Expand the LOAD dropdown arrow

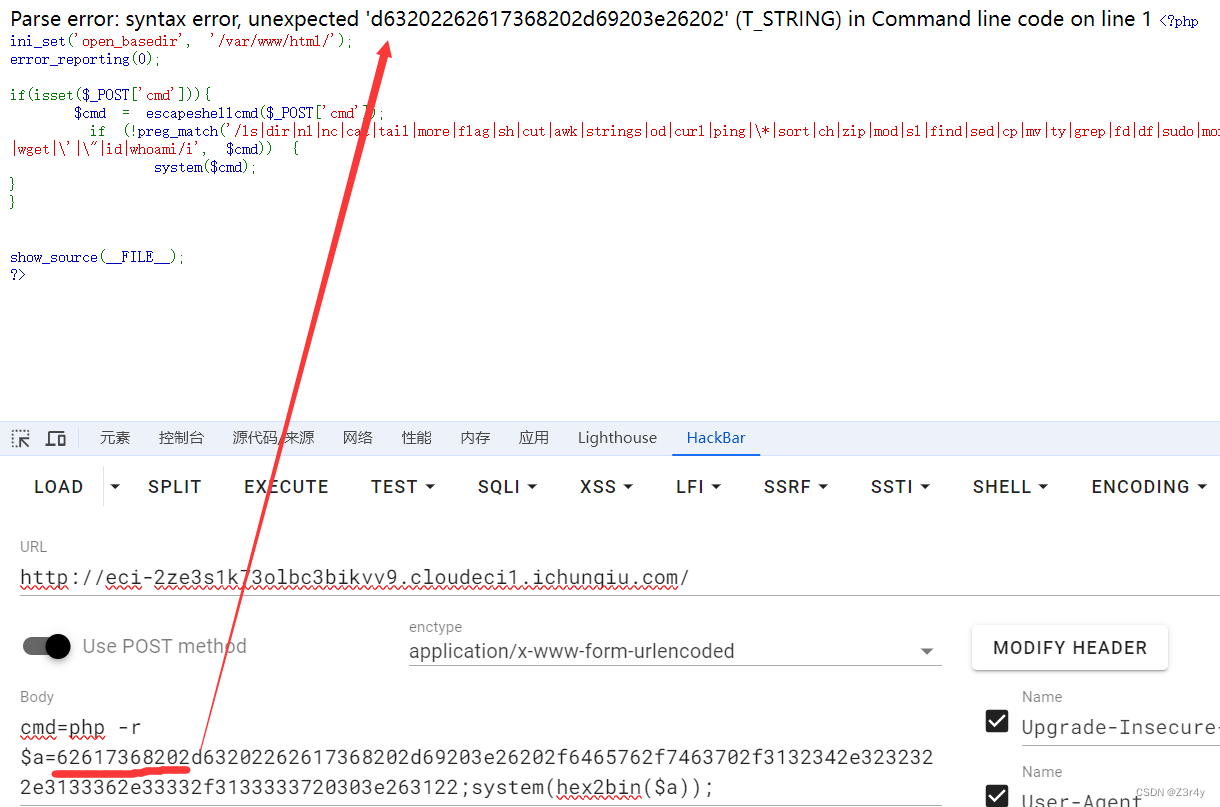(x=115, y=487)
